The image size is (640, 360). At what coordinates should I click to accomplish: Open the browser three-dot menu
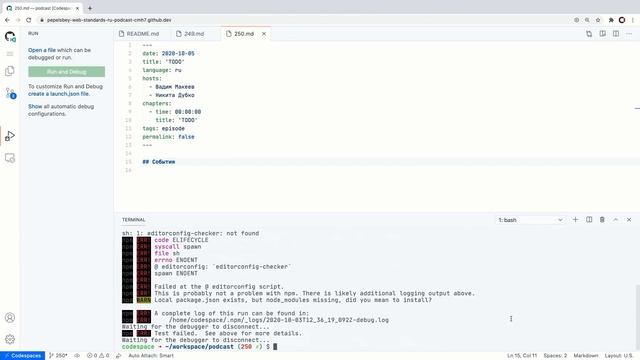(633, 20)
